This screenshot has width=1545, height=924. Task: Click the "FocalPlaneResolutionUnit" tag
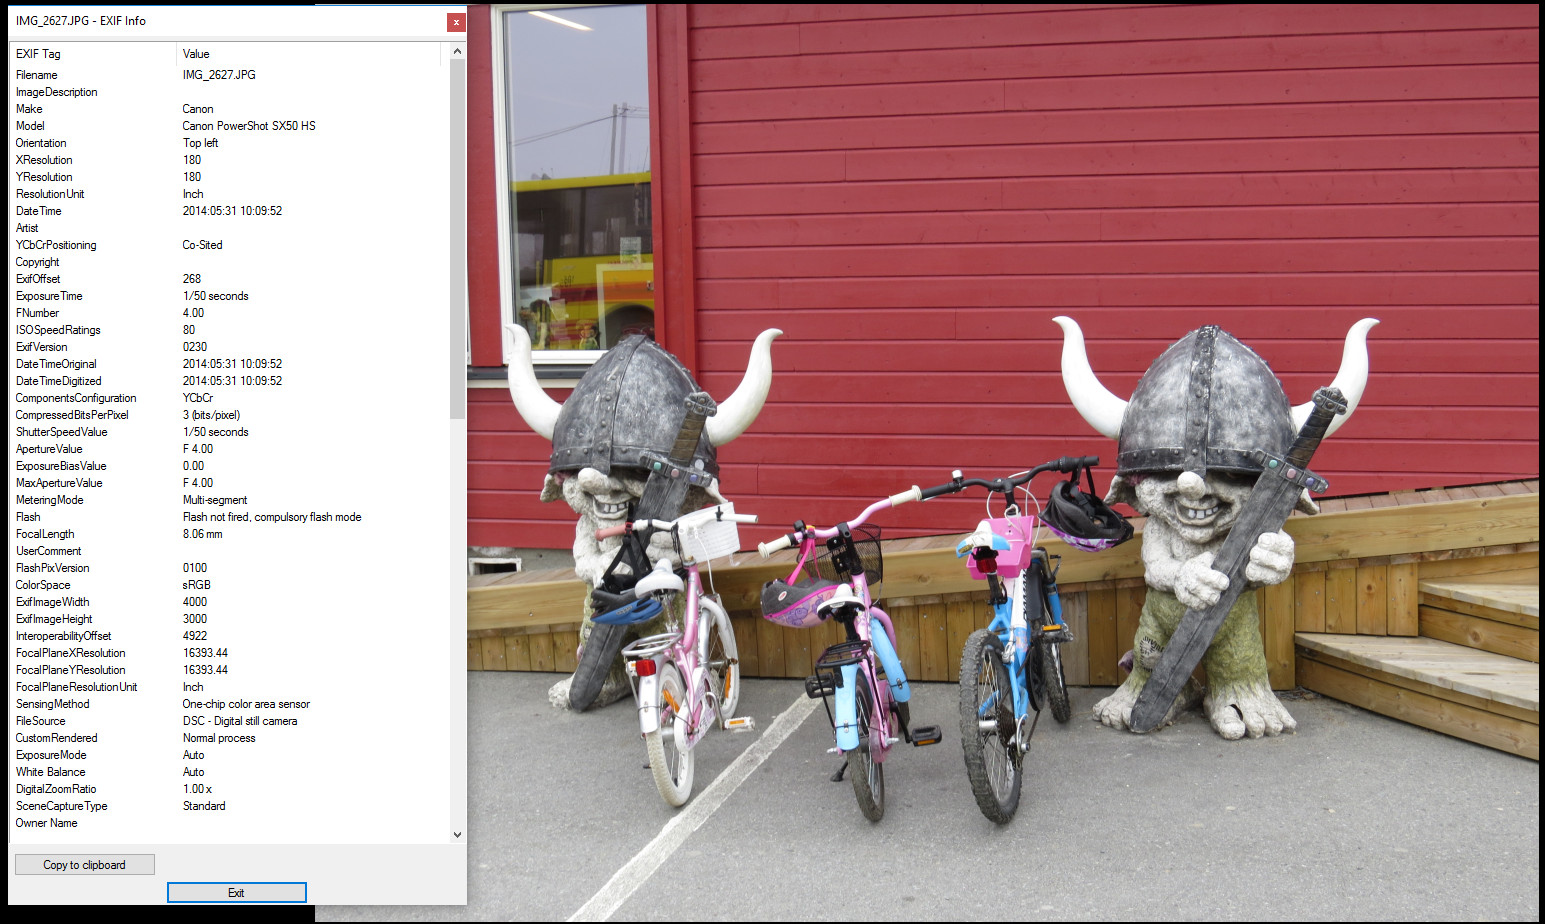[77, 687]
